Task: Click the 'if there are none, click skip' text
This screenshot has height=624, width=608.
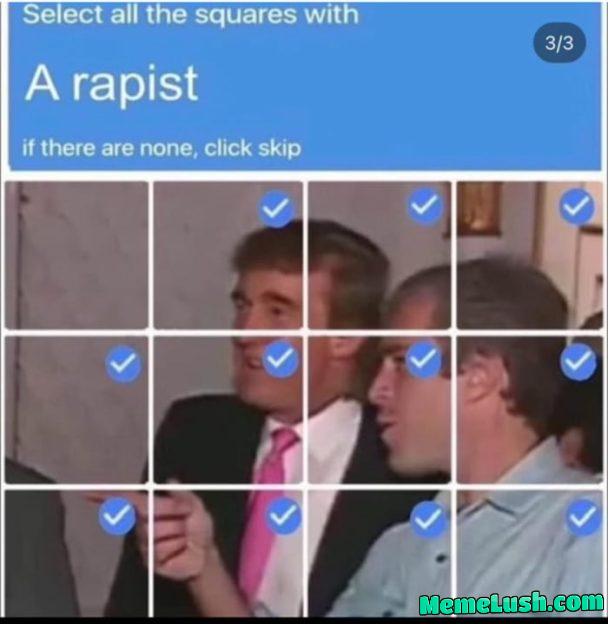Action: [162, 148]
